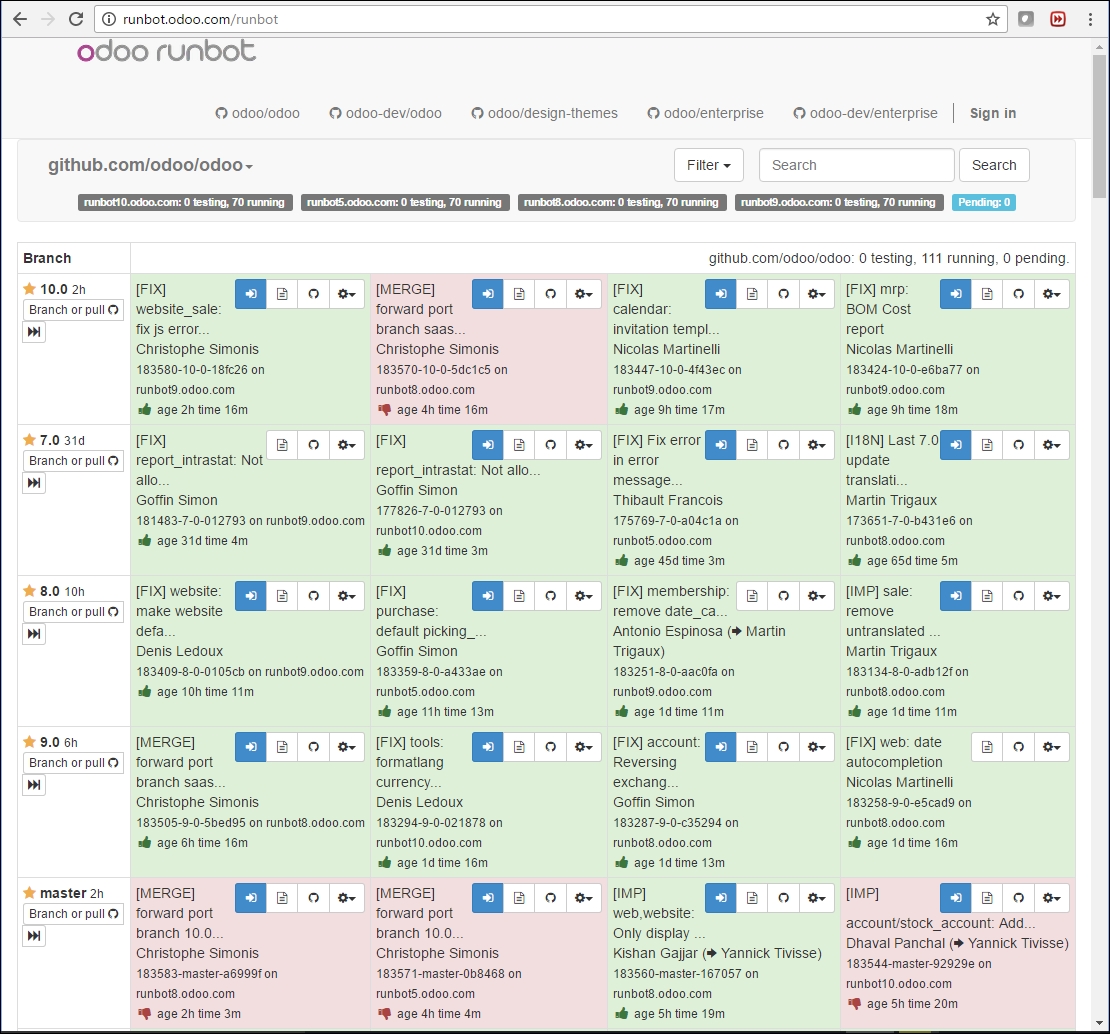Screen dimensions: 1110x1034
Task: Open odoo/design-themes repository
Action: click(x=544, y=113)
